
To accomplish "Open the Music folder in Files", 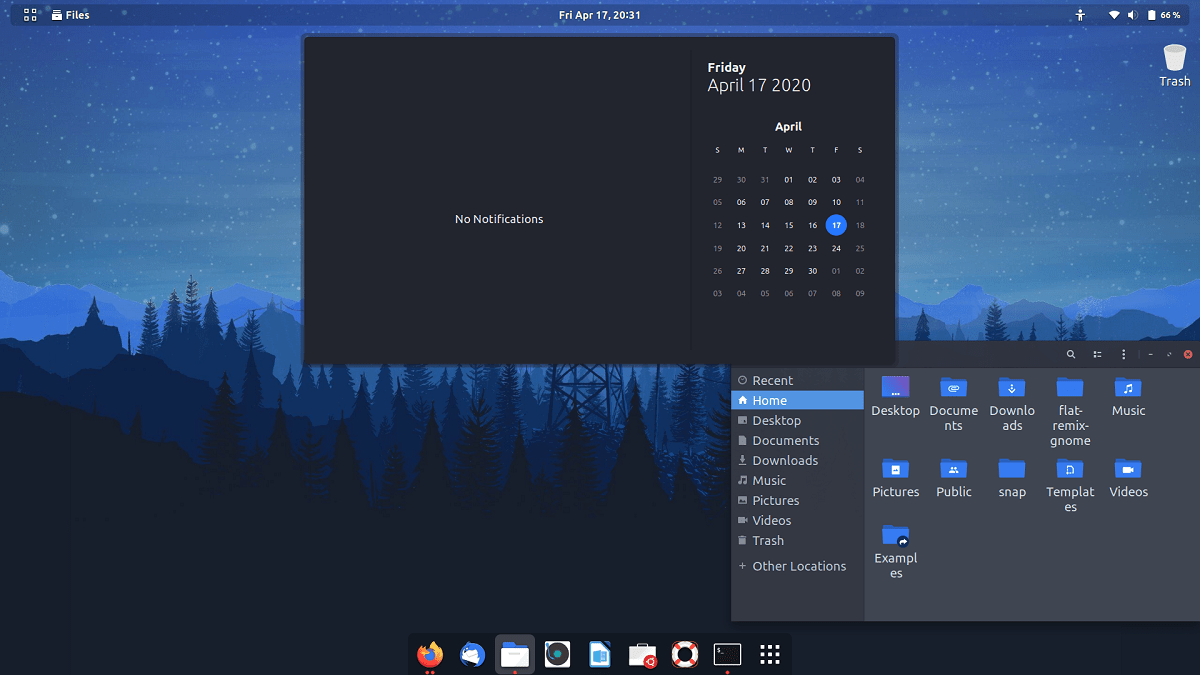I will (x=1128, y=390).
